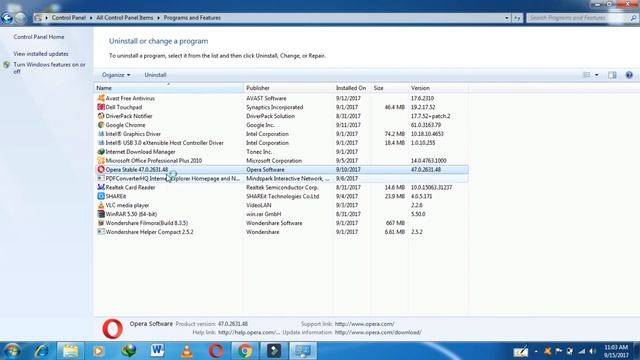Click the Internet Download Manager list icon
This screenshot has height=360, width=640.
101,151
